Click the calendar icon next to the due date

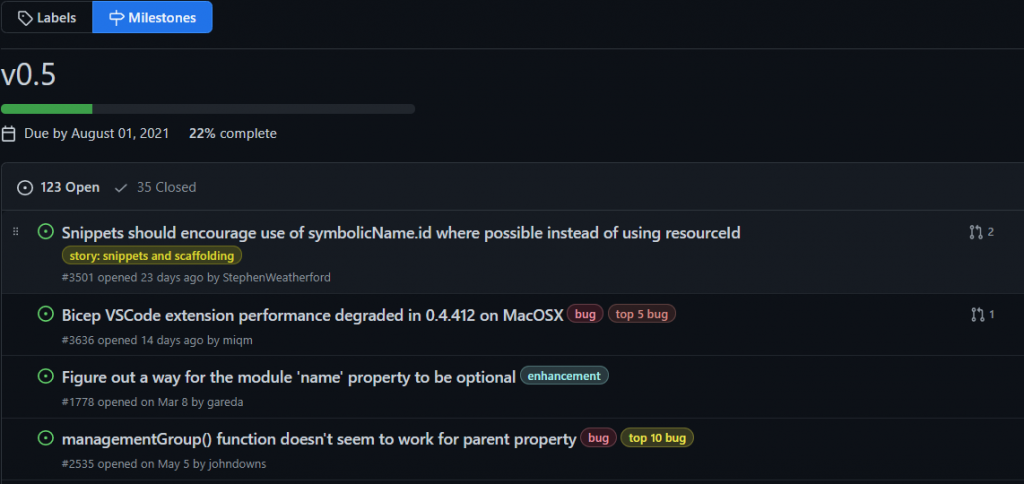pos(9,133)
